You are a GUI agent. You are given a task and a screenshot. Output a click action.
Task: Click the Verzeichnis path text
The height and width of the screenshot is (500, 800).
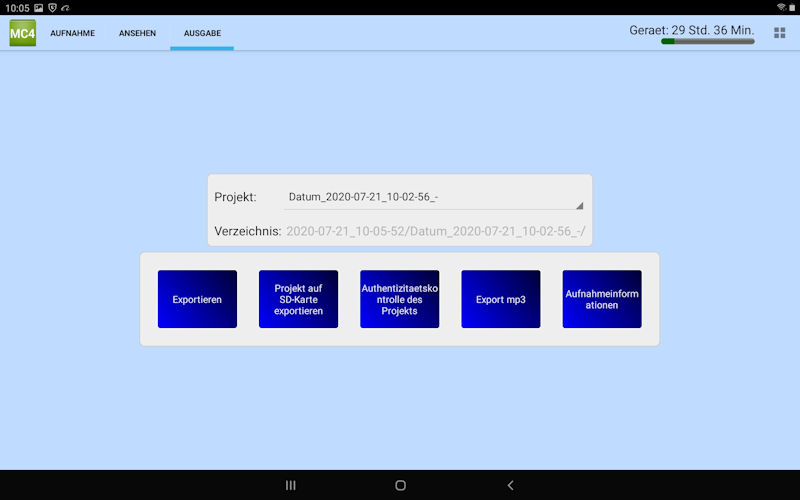436,231
